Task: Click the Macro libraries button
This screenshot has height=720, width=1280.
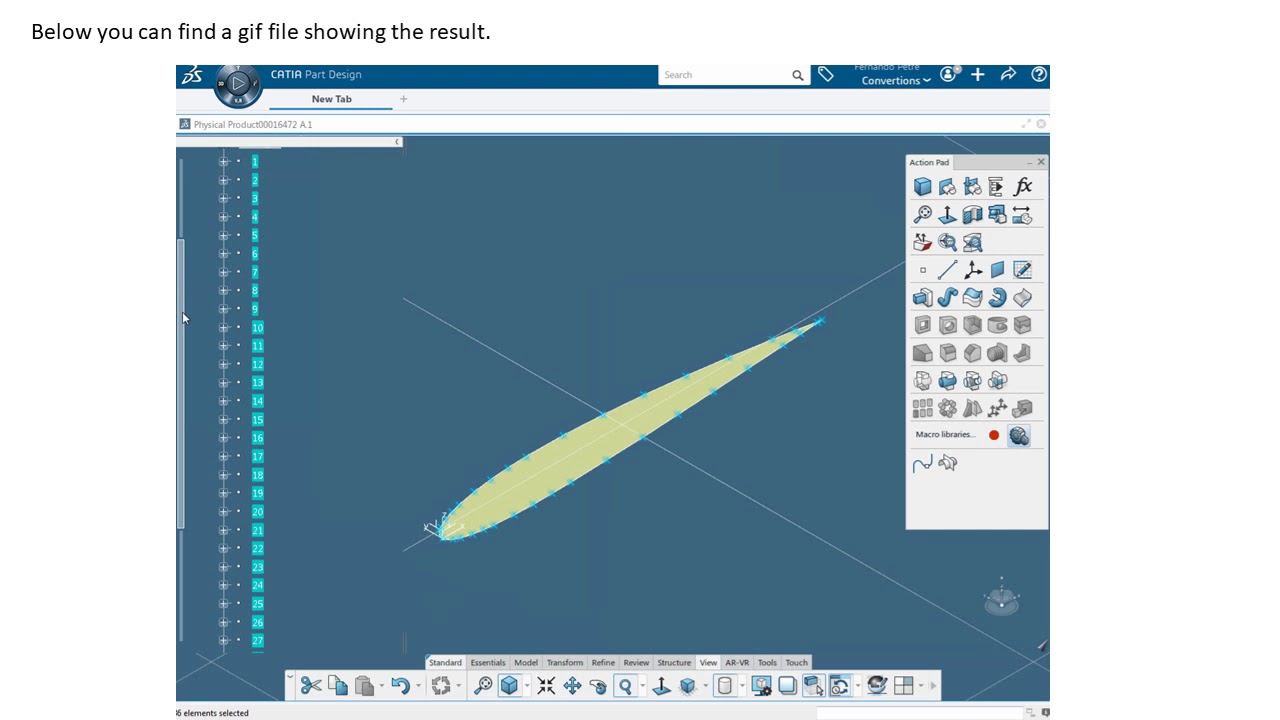Action: coord(944,434)
